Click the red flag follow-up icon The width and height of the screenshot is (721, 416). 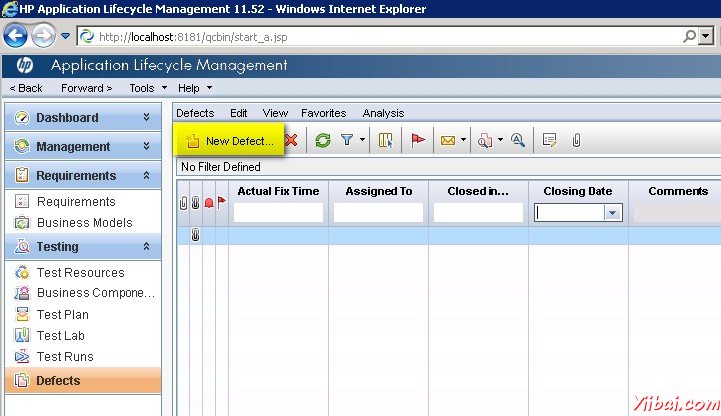pos(418,141)
